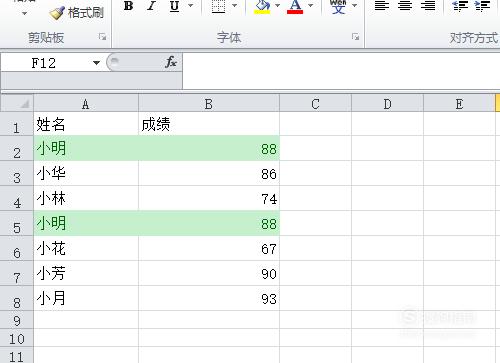Open Name Box dropdown arrow
The image size is (500, 363).
point(96,63)
